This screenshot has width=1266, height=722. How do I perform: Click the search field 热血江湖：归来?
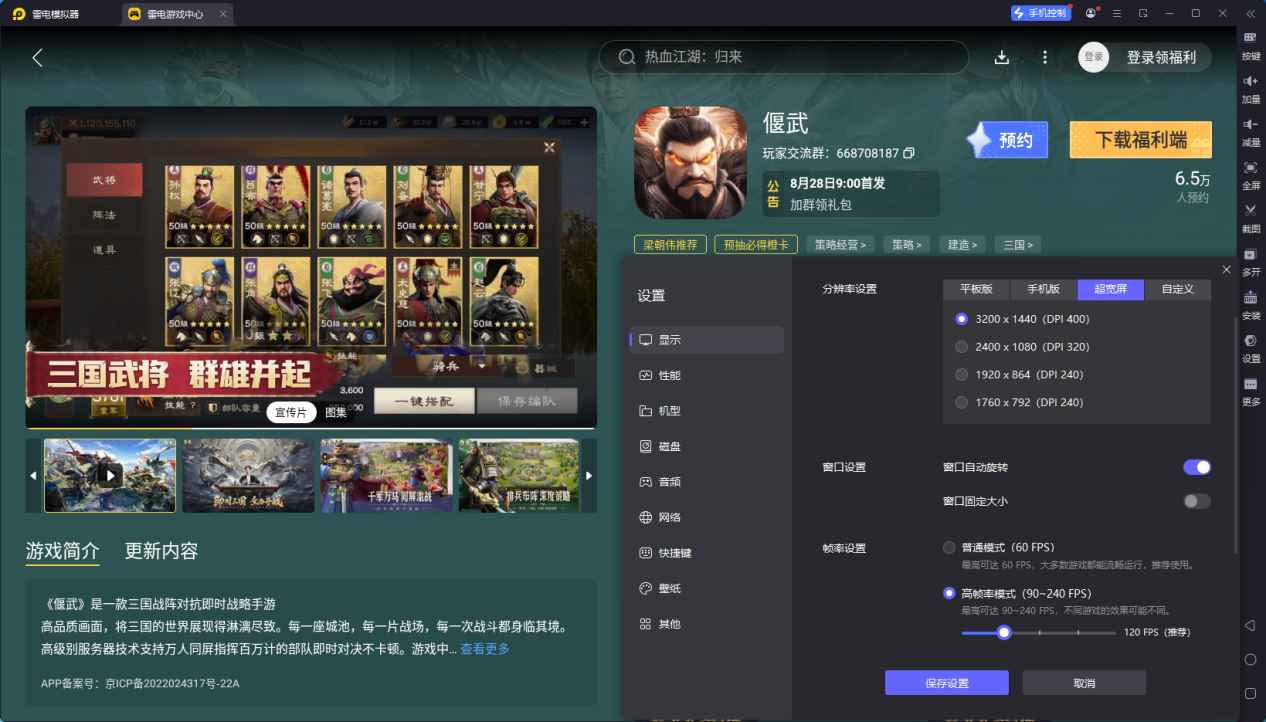pos(784,57)
